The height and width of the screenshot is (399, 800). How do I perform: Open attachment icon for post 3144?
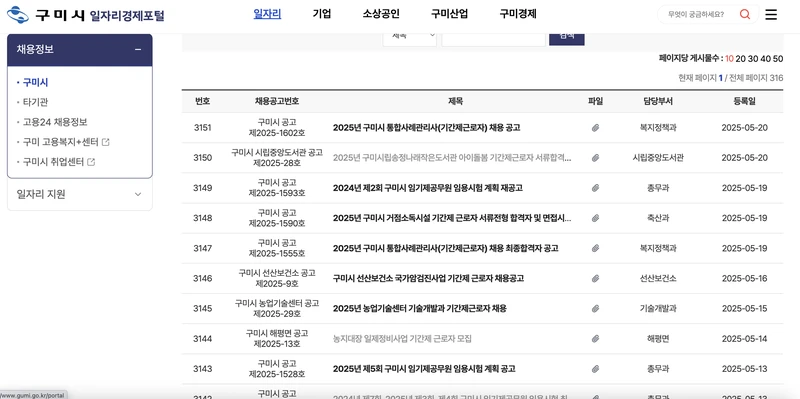tap(595, 338)
